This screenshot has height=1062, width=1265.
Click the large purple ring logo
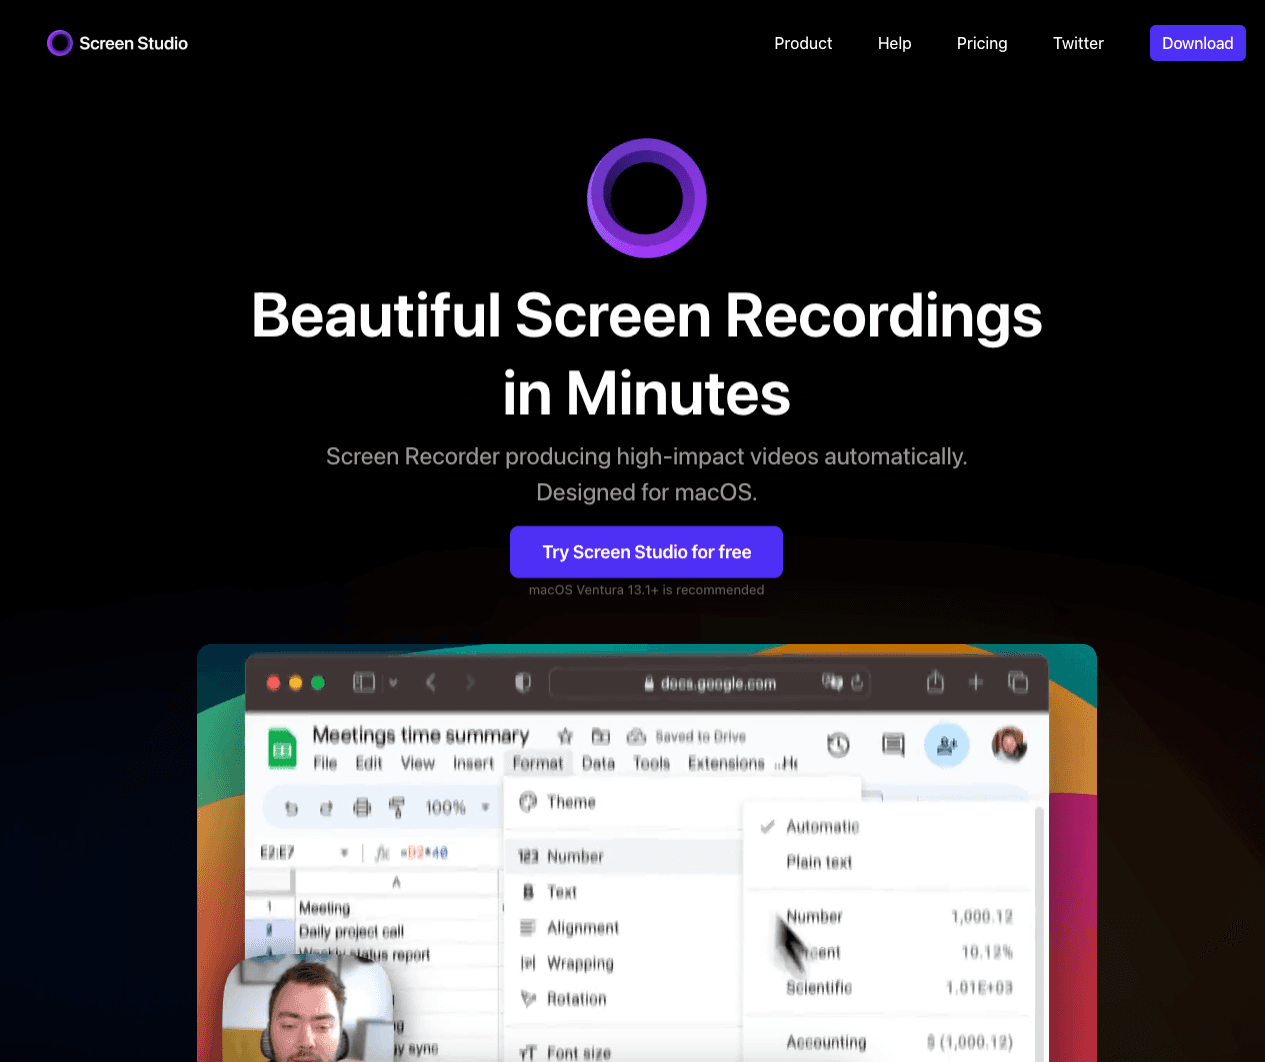click(x=647, y=198)
